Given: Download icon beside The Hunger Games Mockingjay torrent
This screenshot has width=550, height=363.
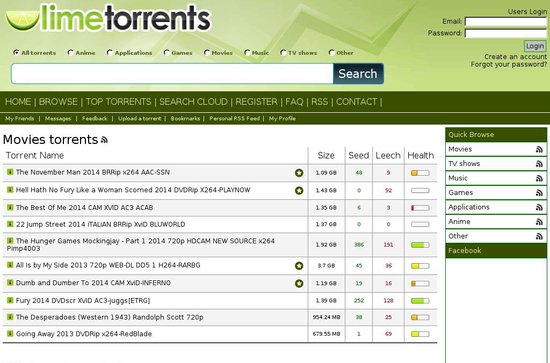Looking at the screenshot, I should coord(10,241).
